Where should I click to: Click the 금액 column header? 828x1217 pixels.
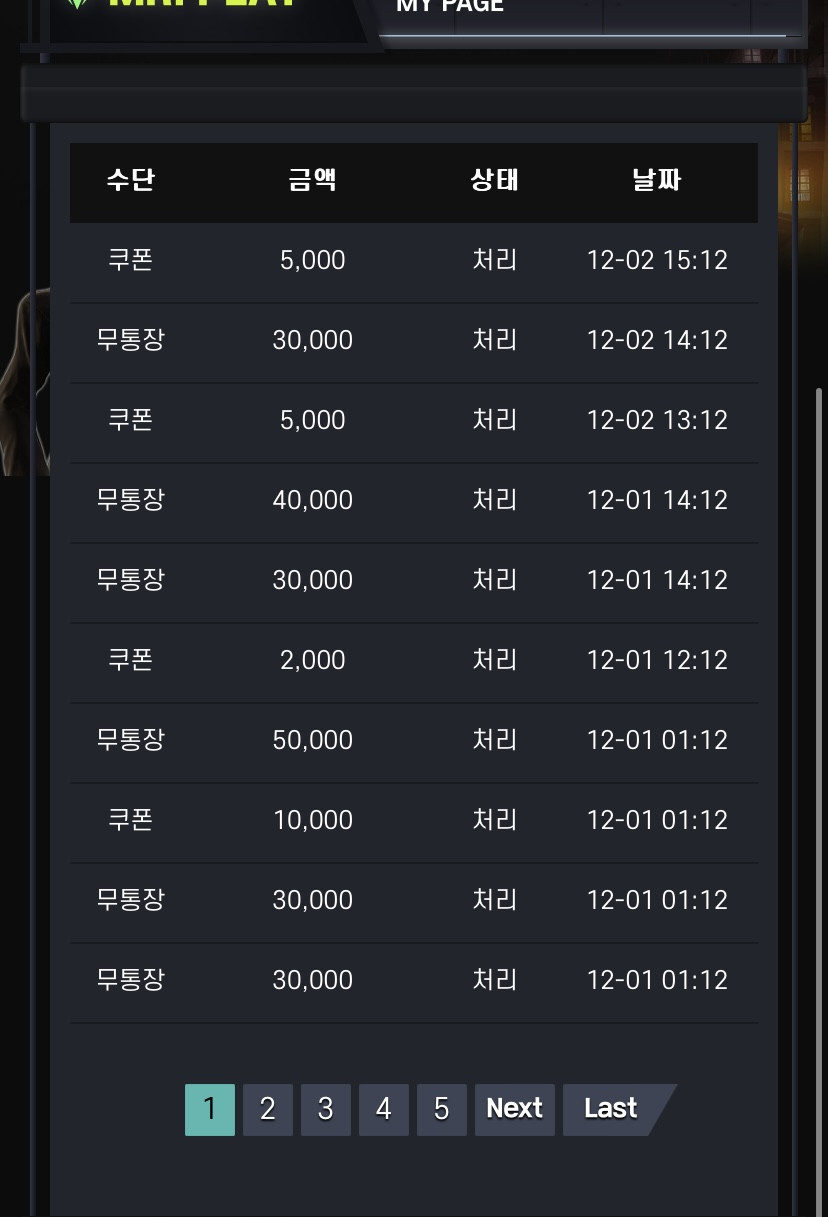tap(313, 181)
